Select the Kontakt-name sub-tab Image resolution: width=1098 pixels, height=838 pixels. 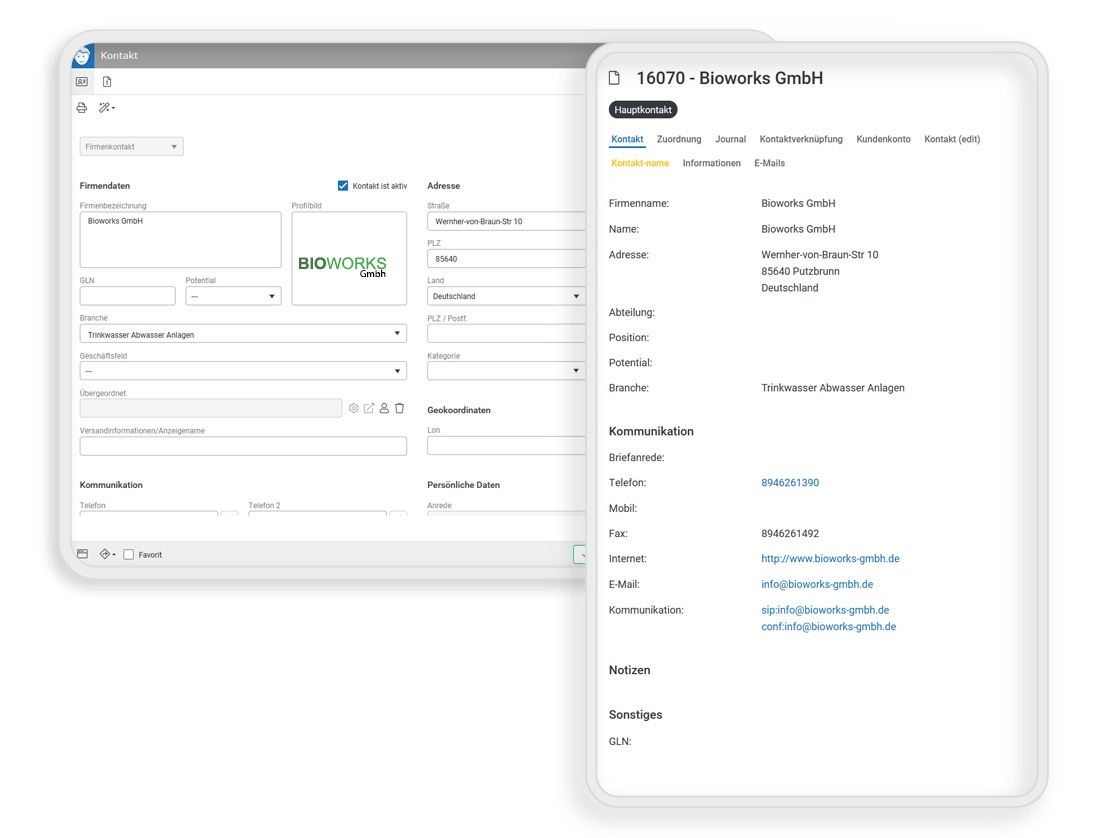[640, 163]
